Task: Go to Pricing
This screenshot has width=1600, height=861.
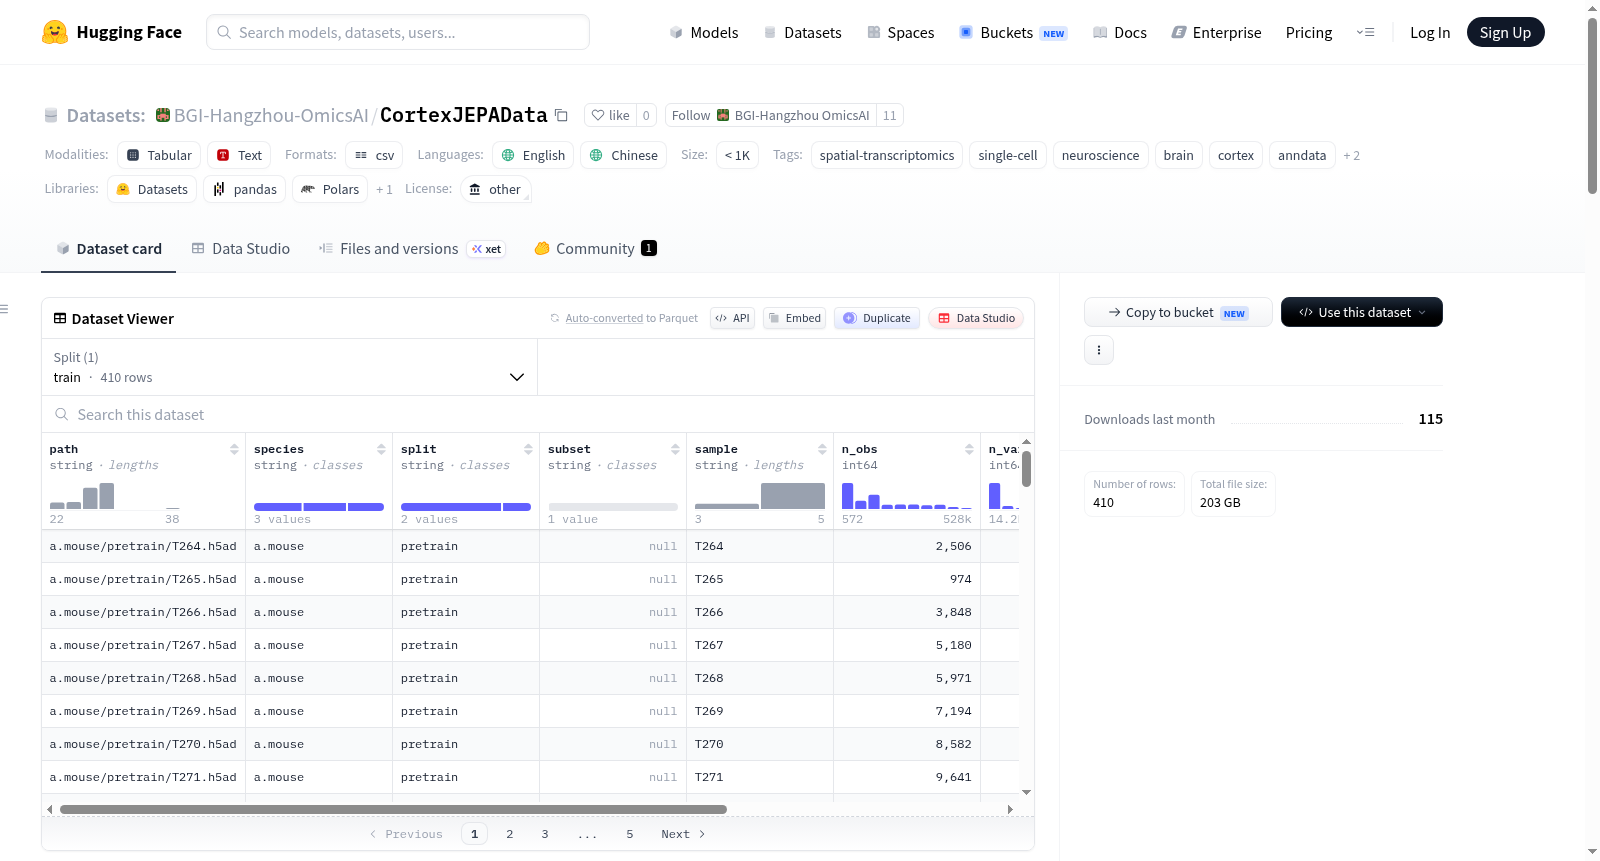Action: click(x=1309, y=32)
